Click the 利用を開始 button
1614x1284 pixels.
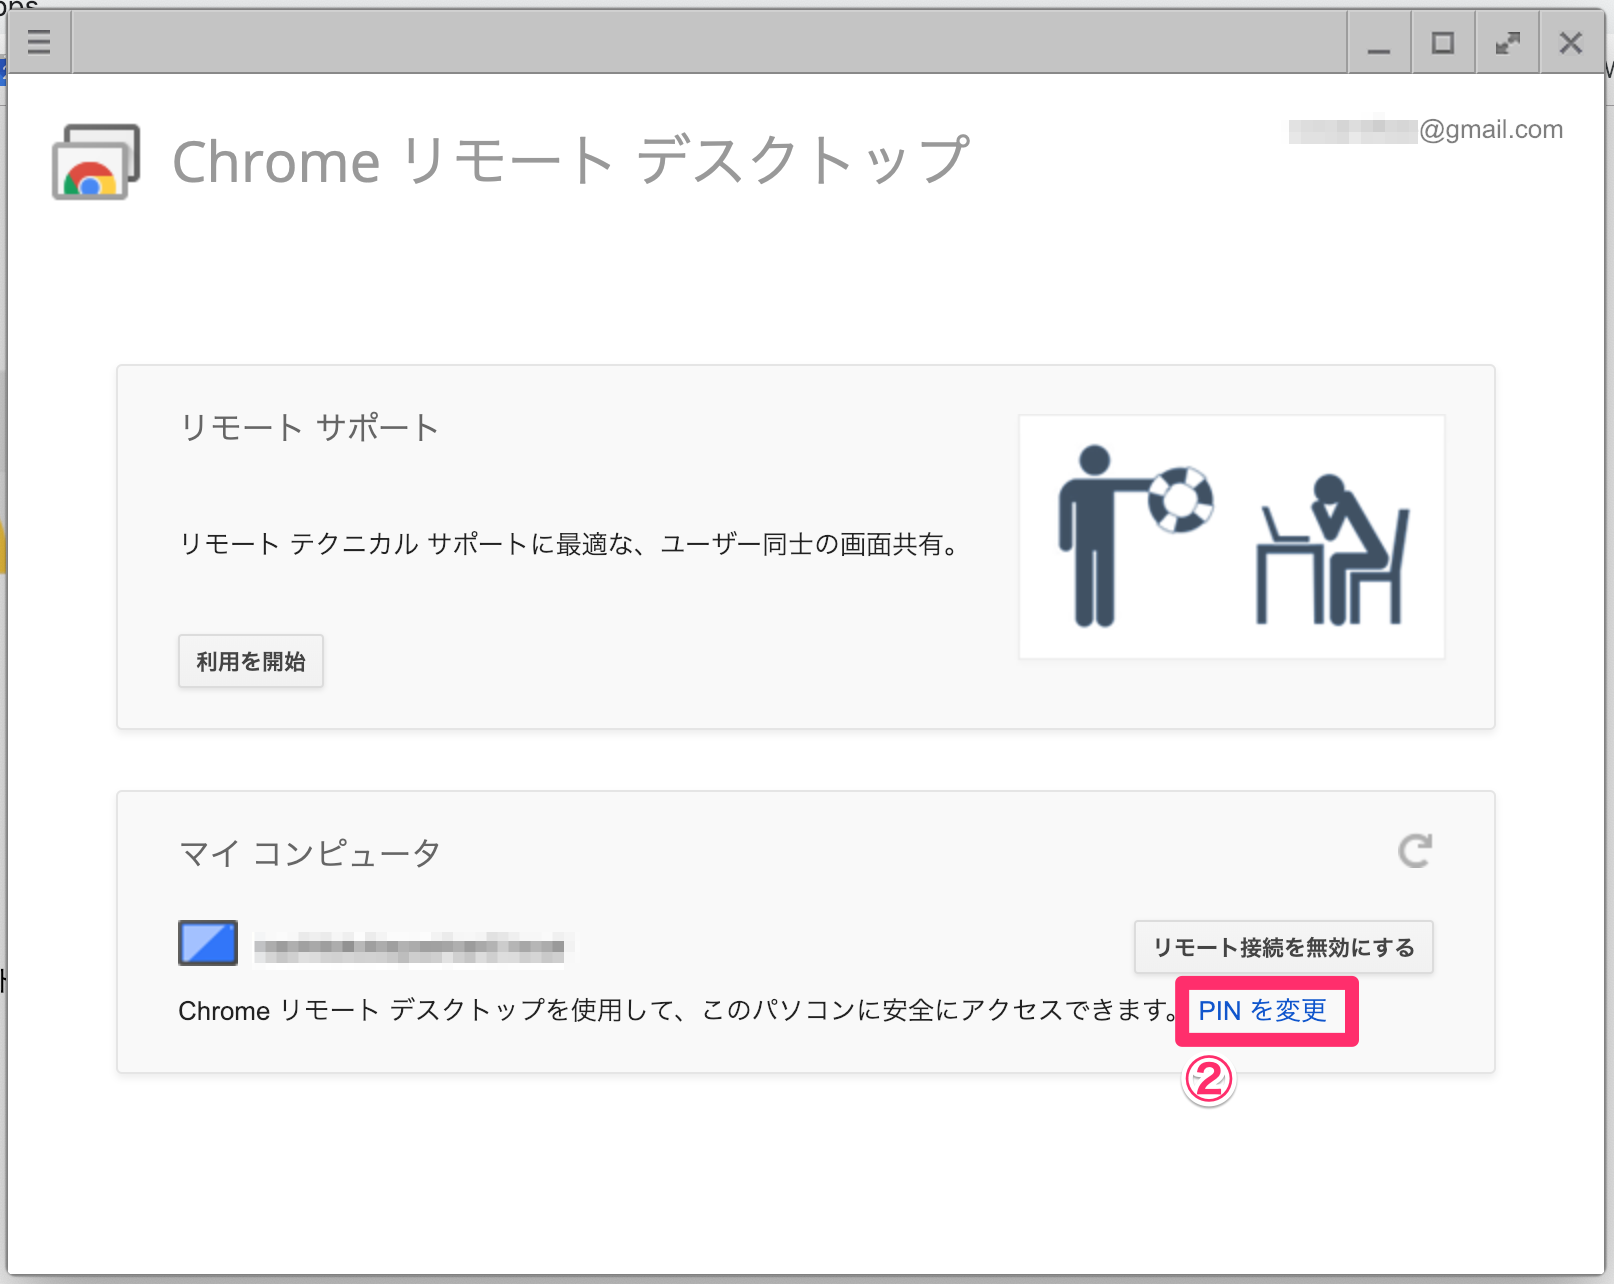click(x=251, y=661)
